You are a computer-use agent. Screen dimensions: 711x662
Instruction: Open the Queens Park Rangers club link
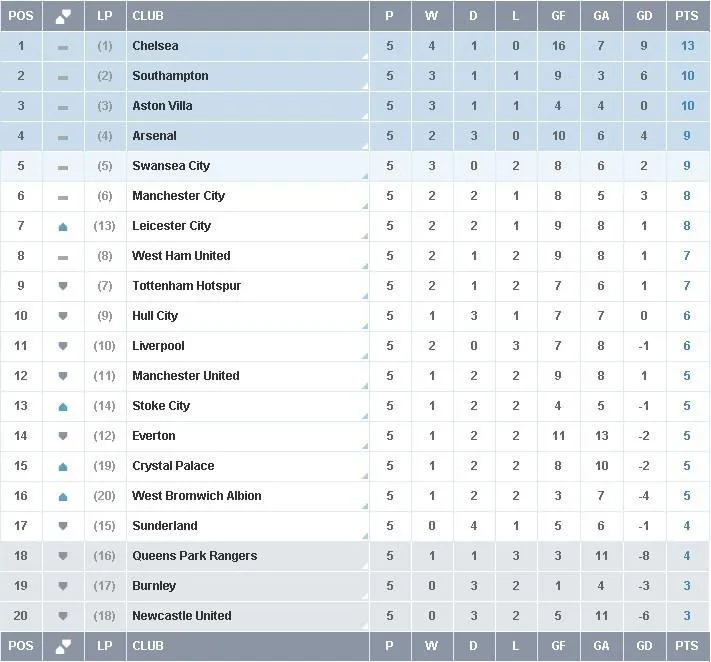point(195,555)
